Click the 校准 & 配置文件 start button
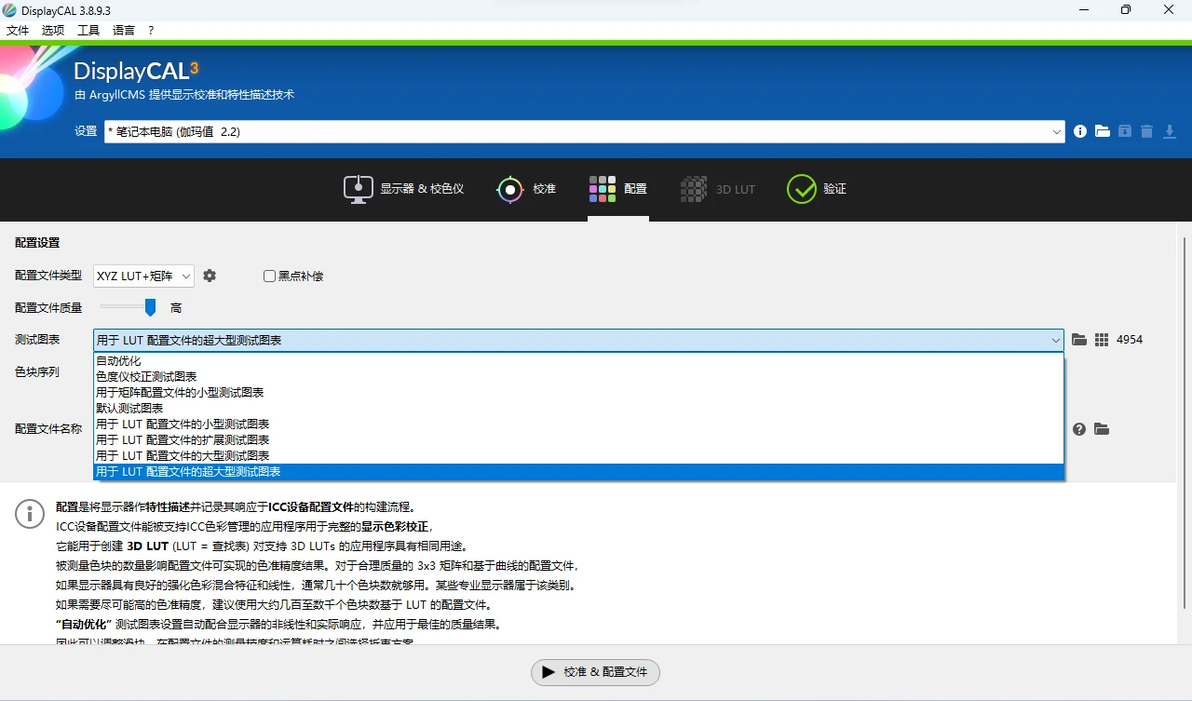Screen dimensions: 1192x701 pyautogui.click(x=595, y=672)
